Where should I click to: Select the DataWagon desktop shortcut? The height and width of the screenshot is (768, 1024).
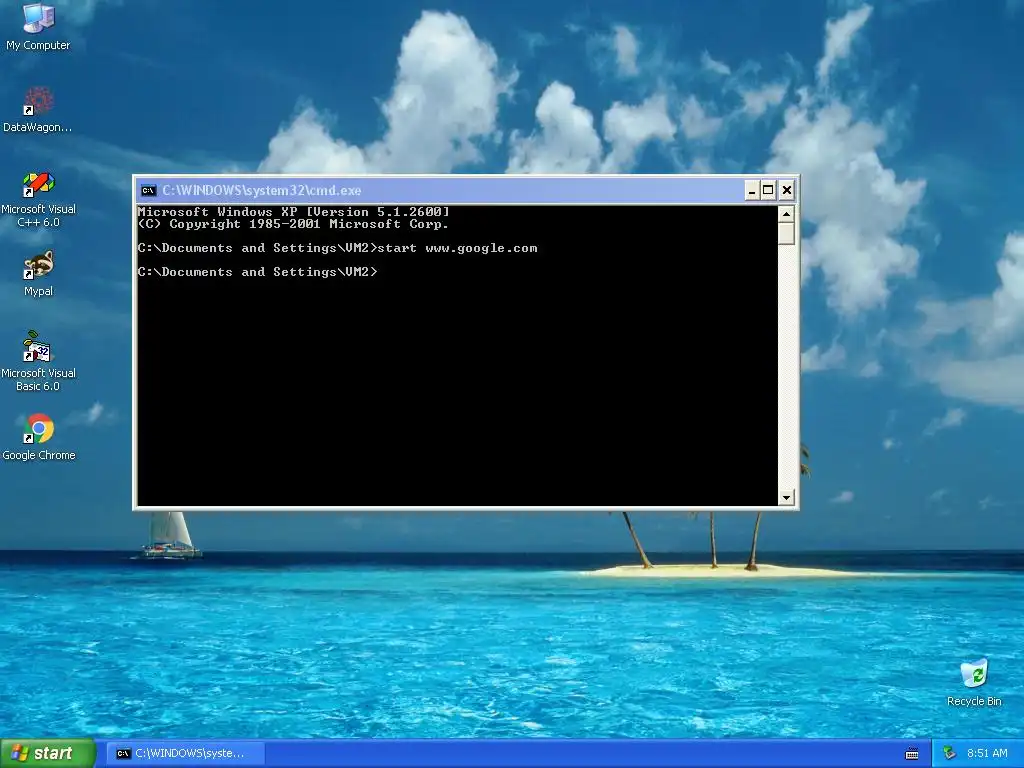coord(38,109)
